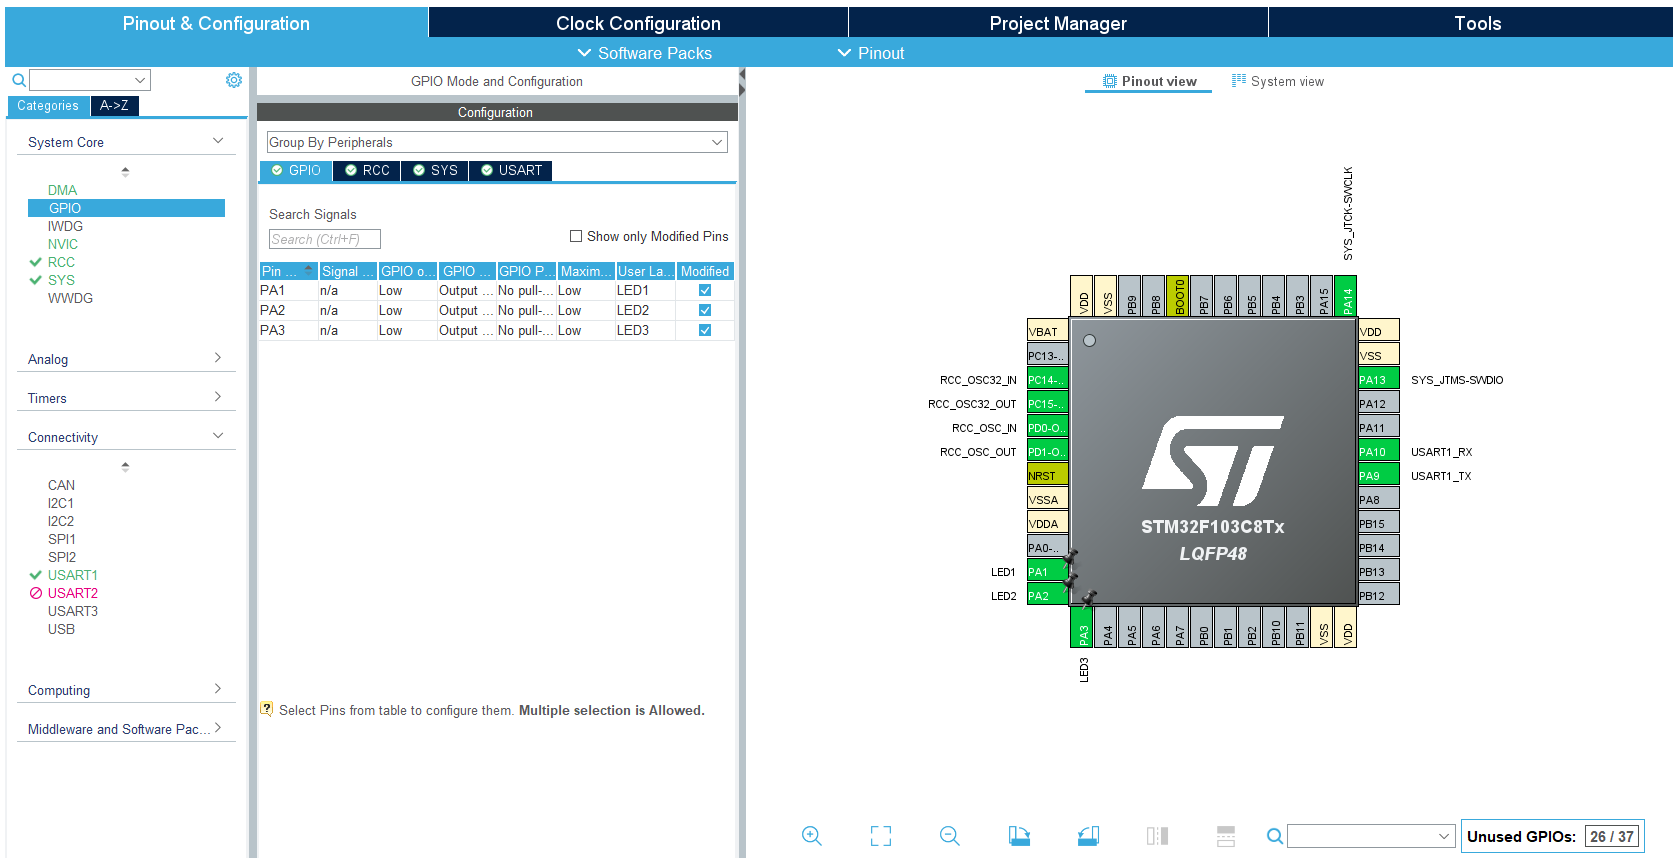Click the help icon beside Select Pins hint
Viewport: 1673px width, 858px height.
(267, 709)
